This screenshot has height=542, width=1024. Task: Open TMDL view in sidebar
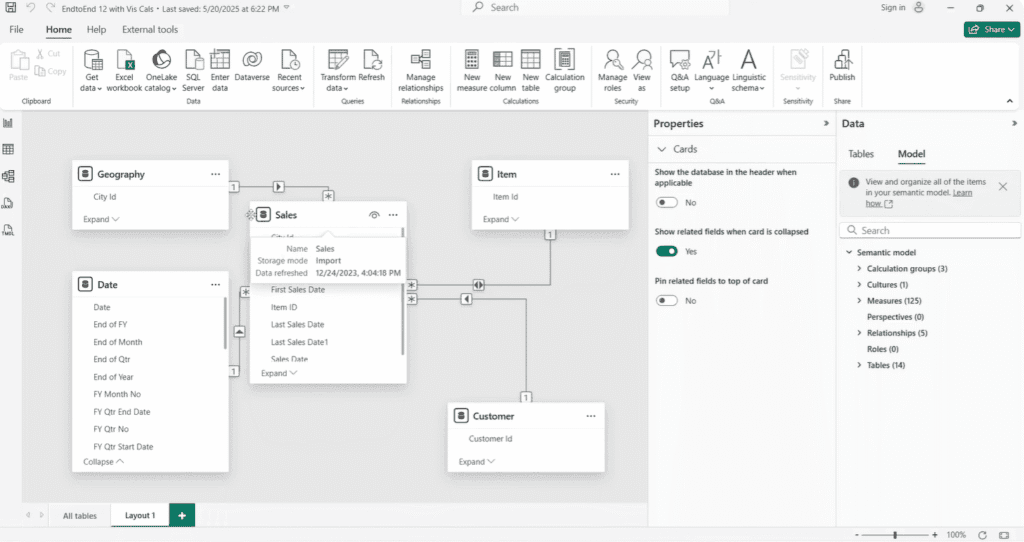(8, 230)
